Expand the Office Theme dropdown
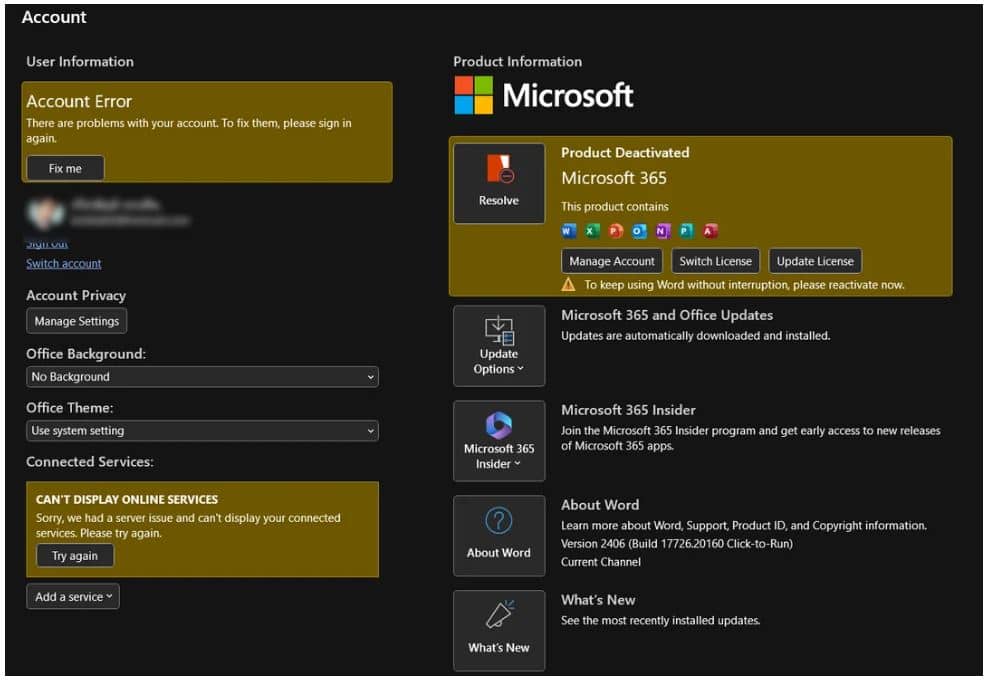The image size is (993, 681). pos(203,433)
